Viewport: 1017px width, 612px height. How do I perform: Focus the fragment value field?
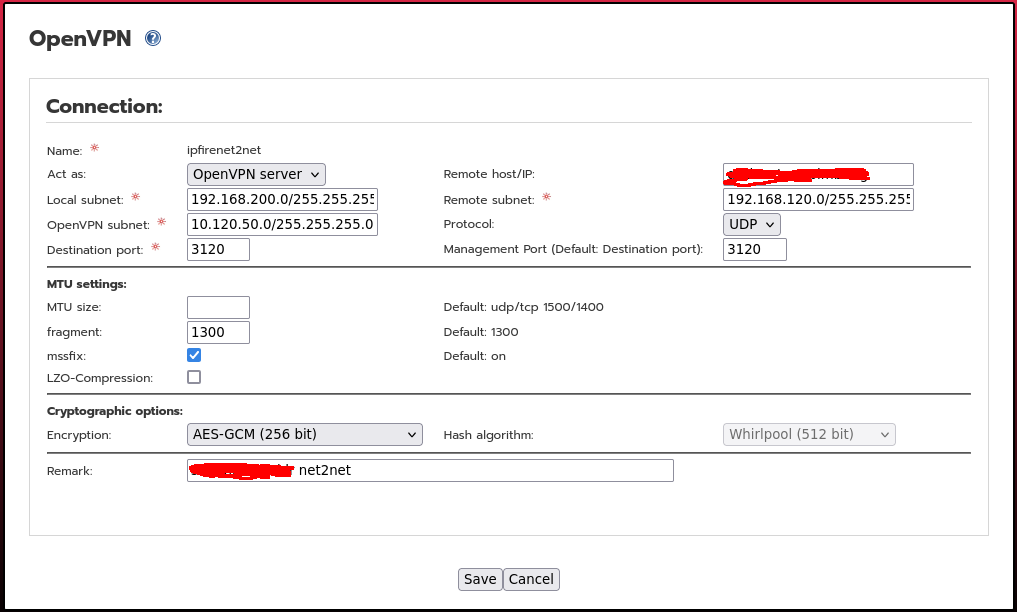(219, 332)
